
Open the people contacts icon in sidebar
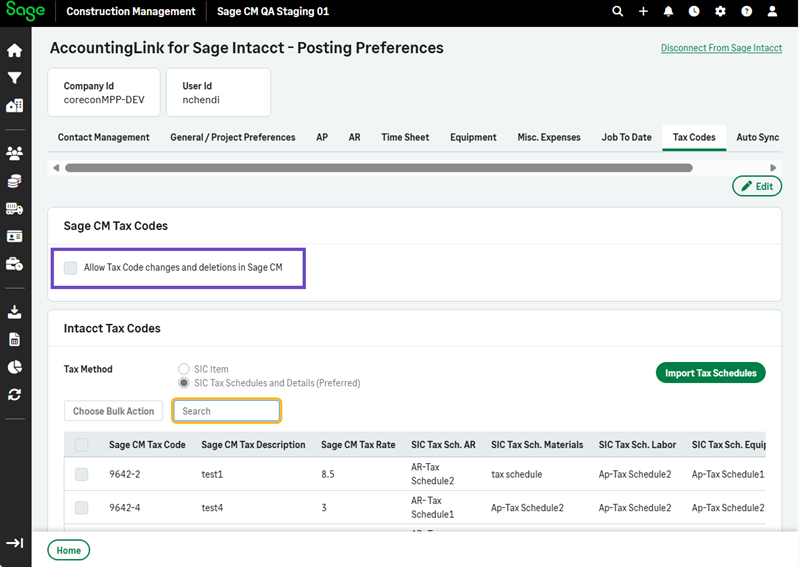14,153
